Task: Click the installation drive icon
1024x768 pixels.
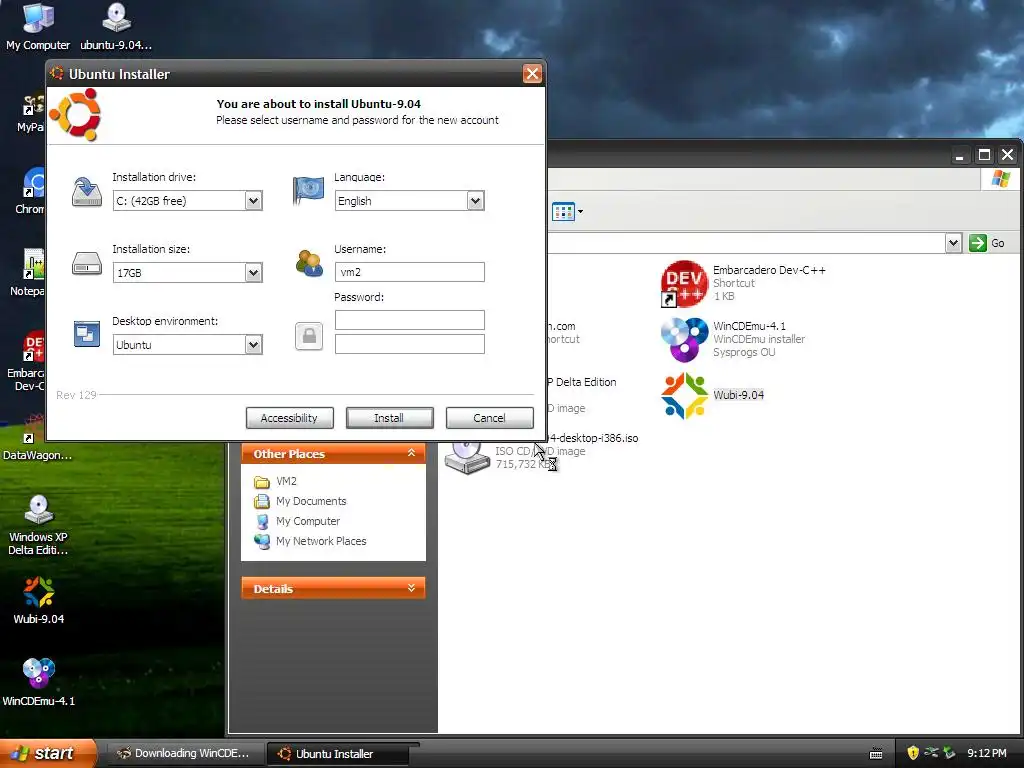Action: click(x=86, y=192)
